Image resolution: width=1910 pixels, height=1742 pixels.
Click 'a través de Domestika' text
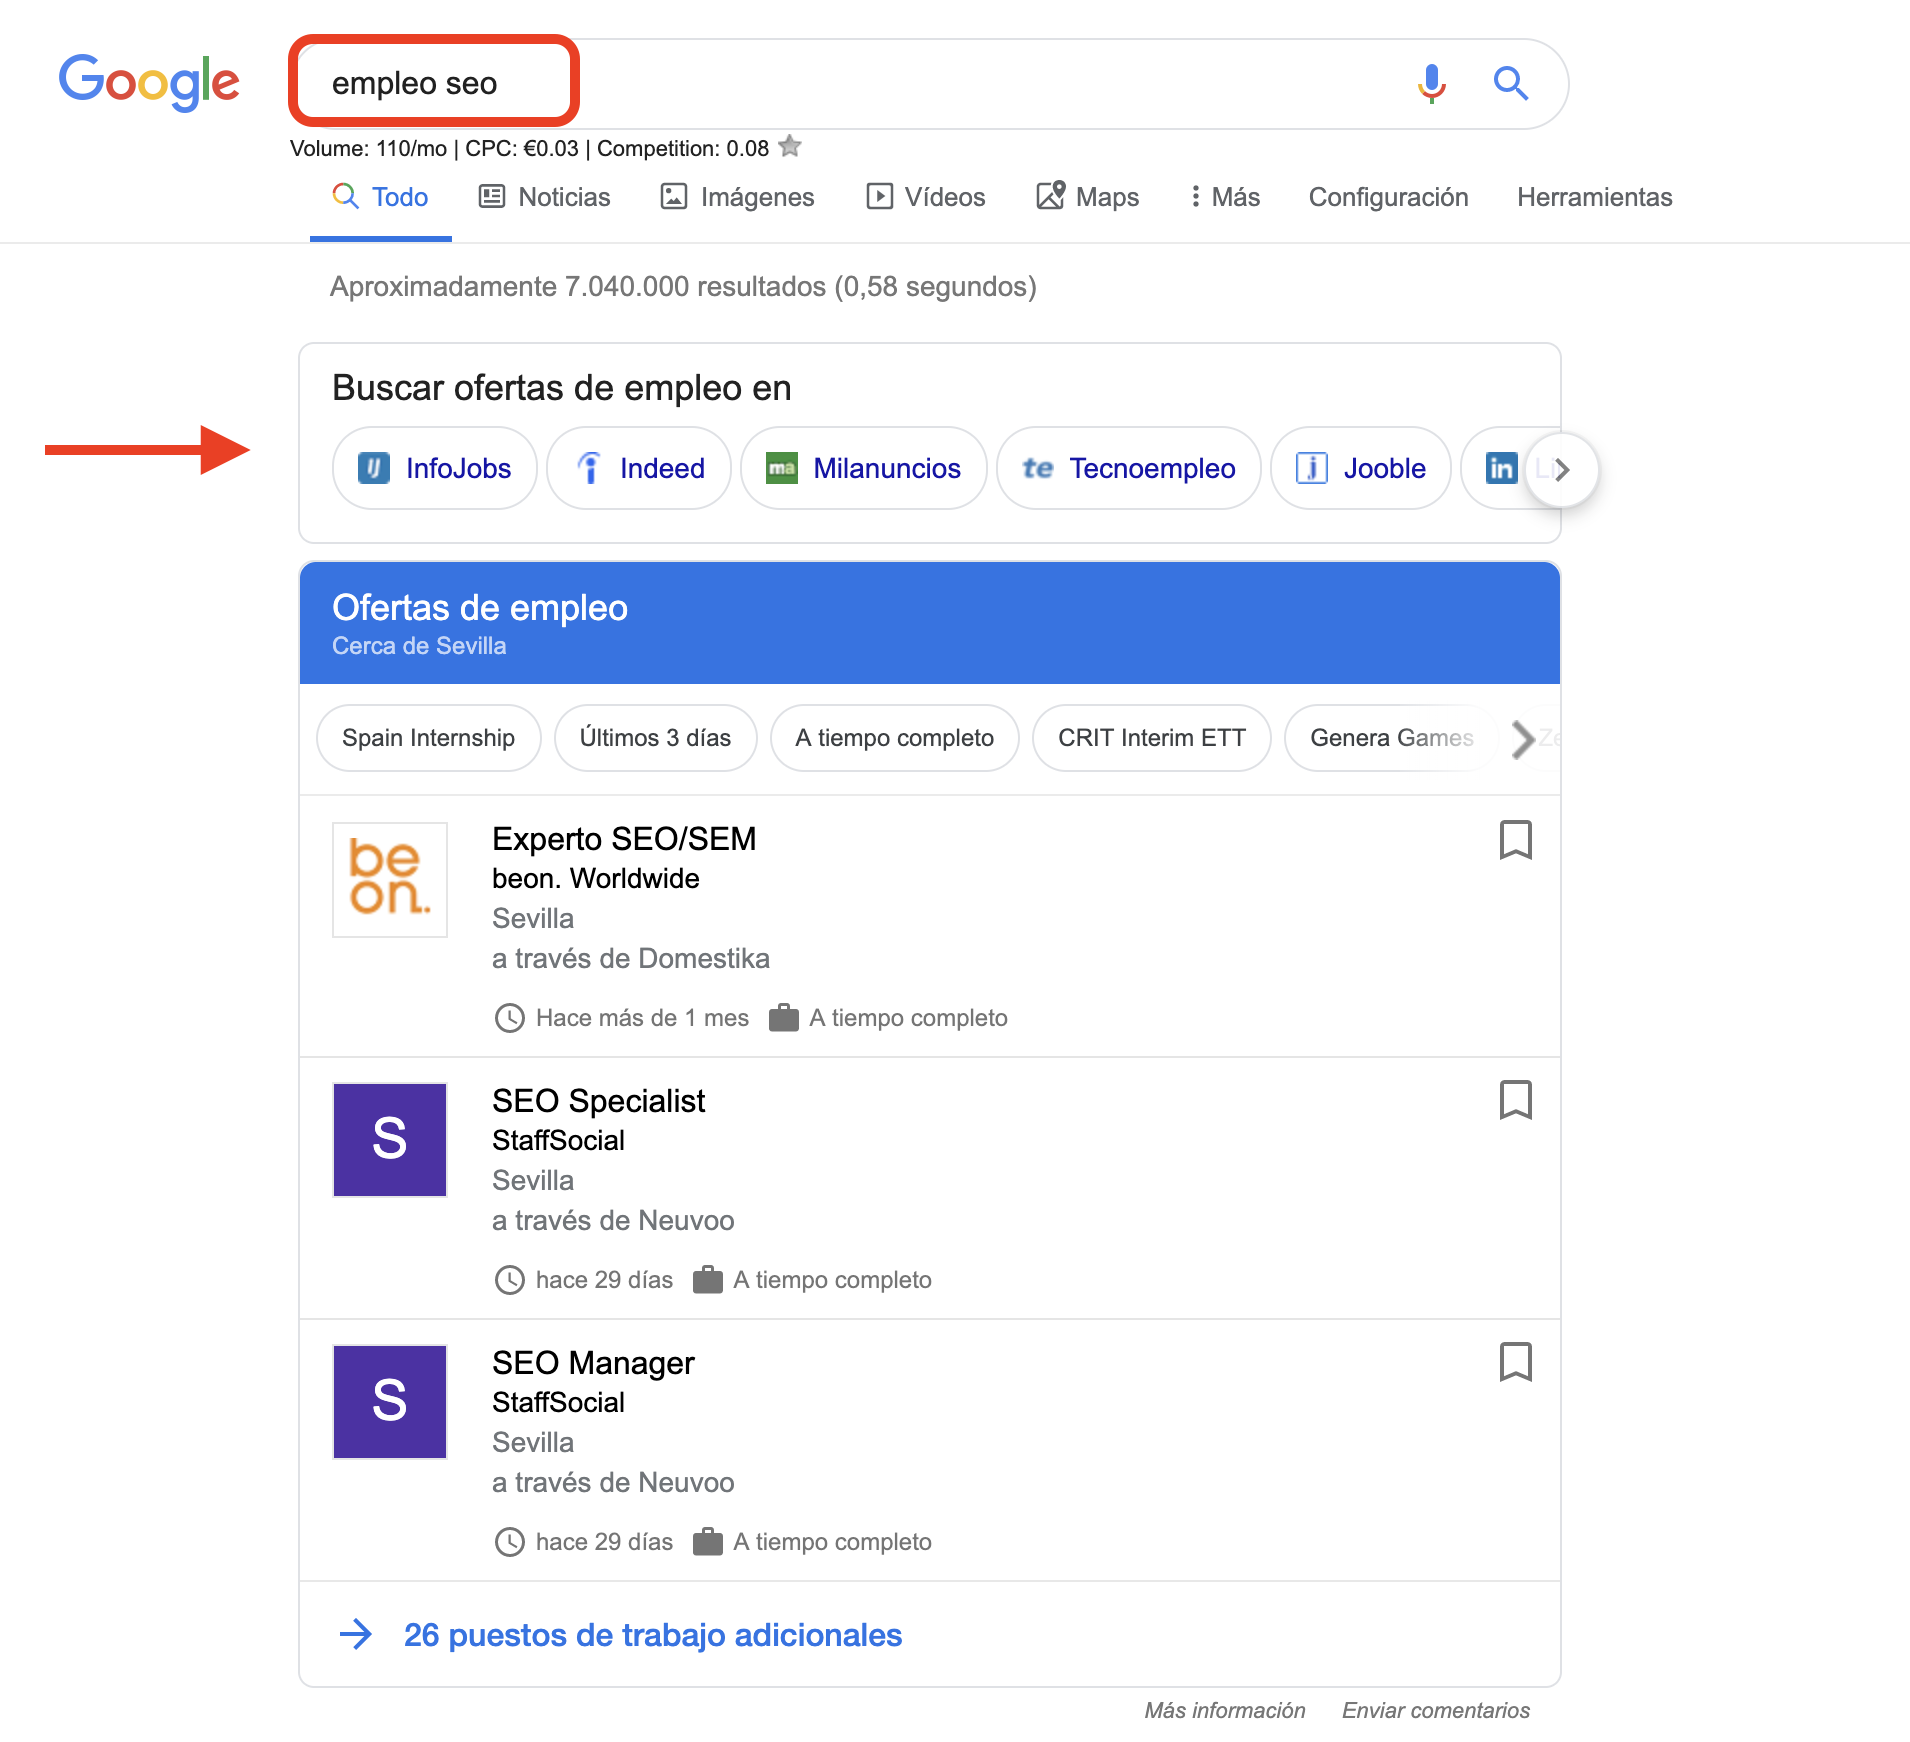631,958
